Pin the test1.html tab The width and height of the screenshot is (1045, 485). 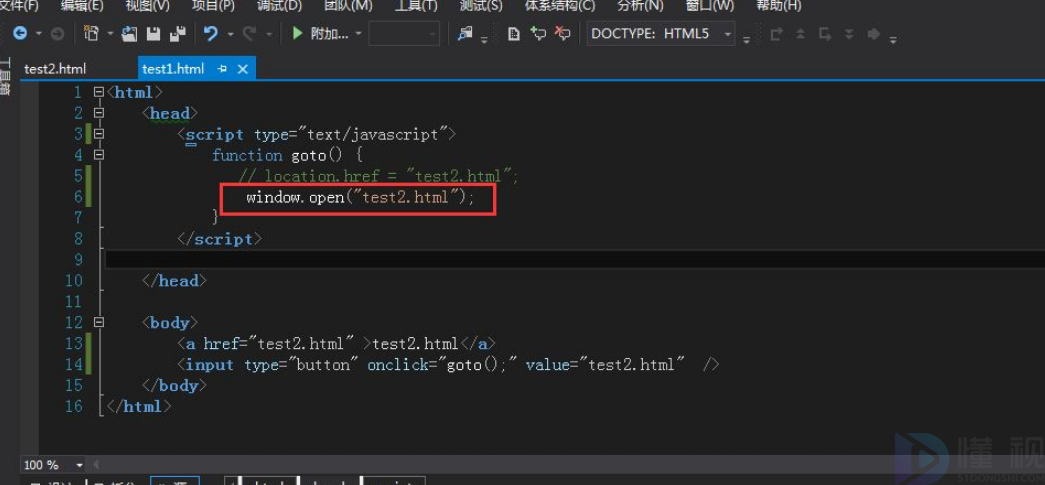tap(223, 69)
